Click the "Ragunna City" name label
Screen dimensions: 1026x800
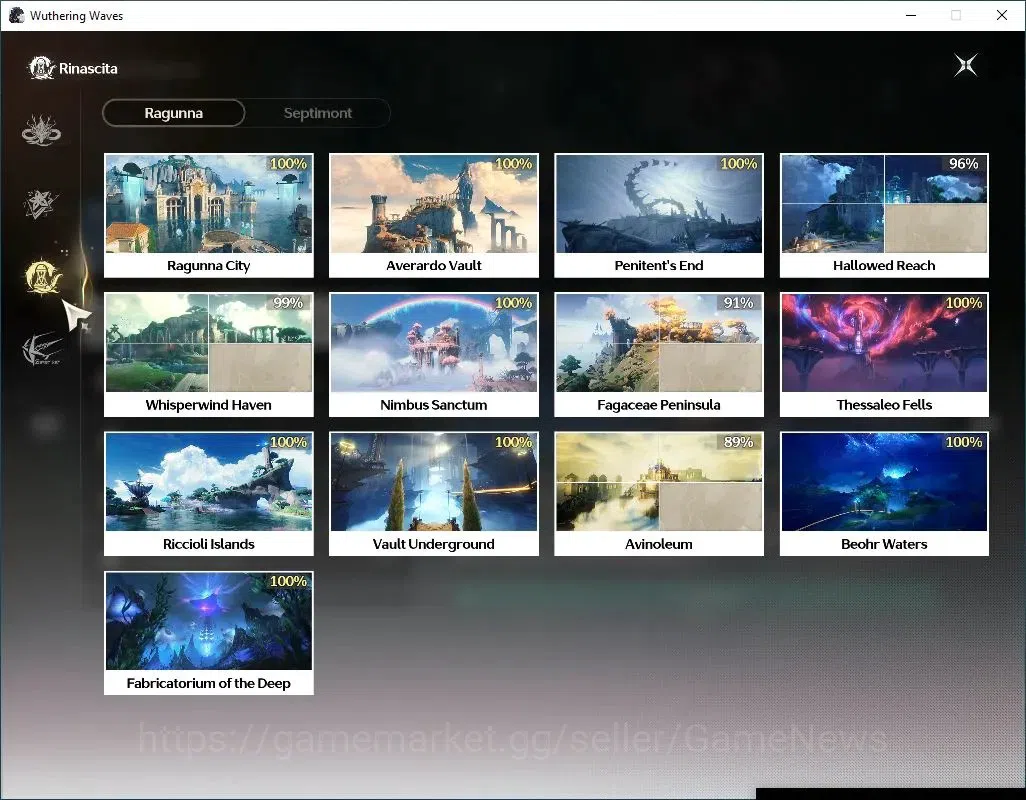pos(209,266)
